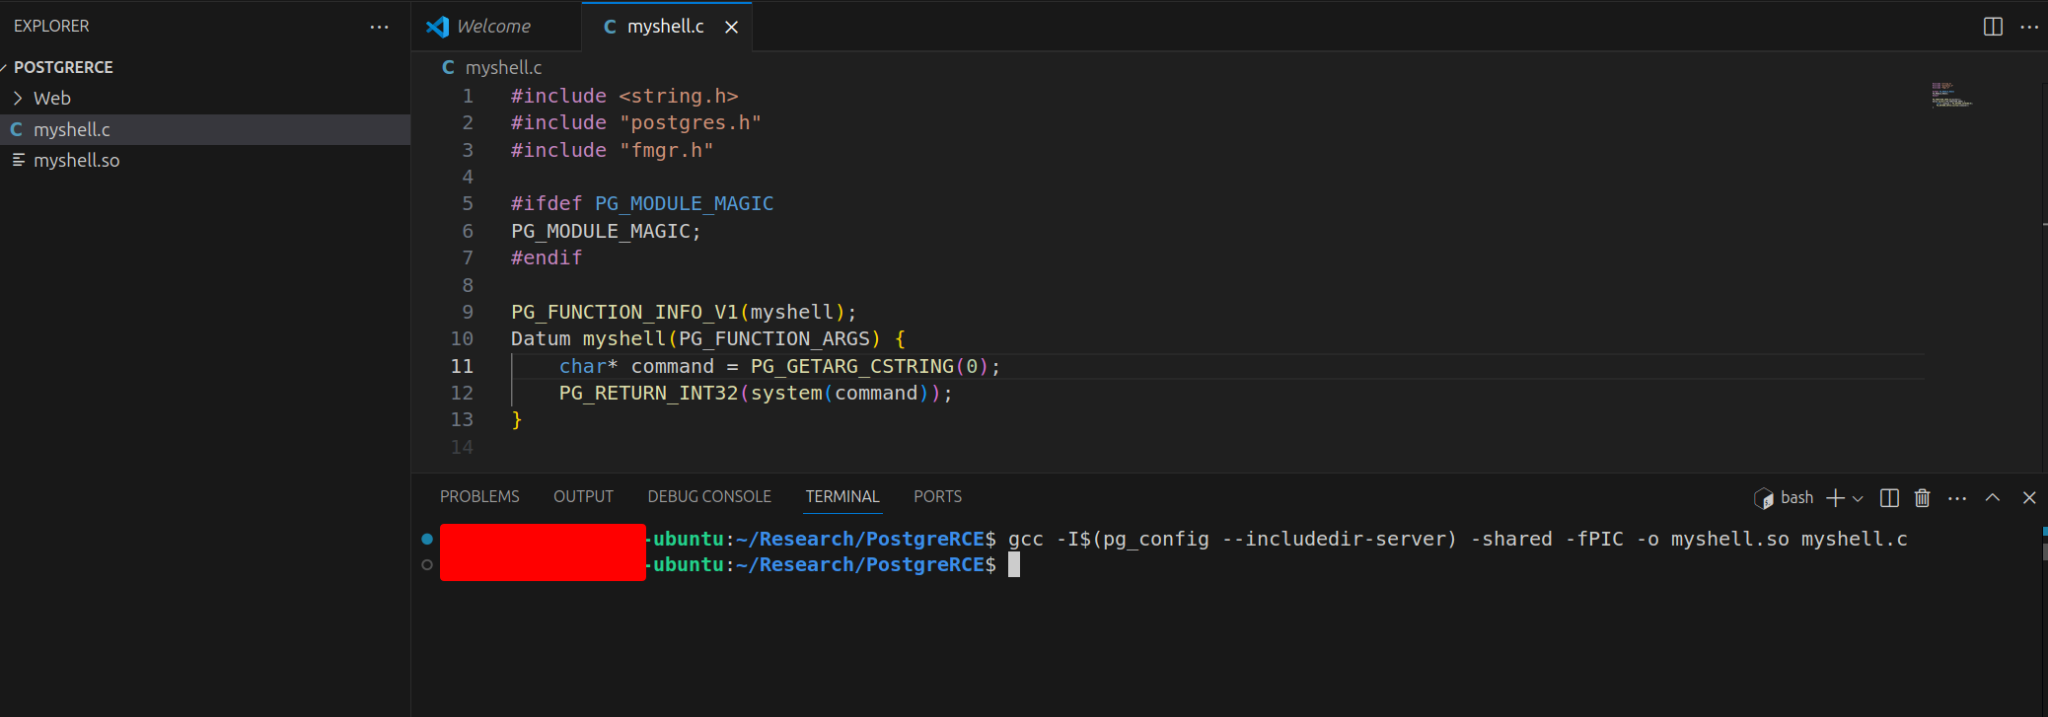Click the gcc command in terminal
The width and height of the screenshot is (2048, 717).
[1457, 539]
